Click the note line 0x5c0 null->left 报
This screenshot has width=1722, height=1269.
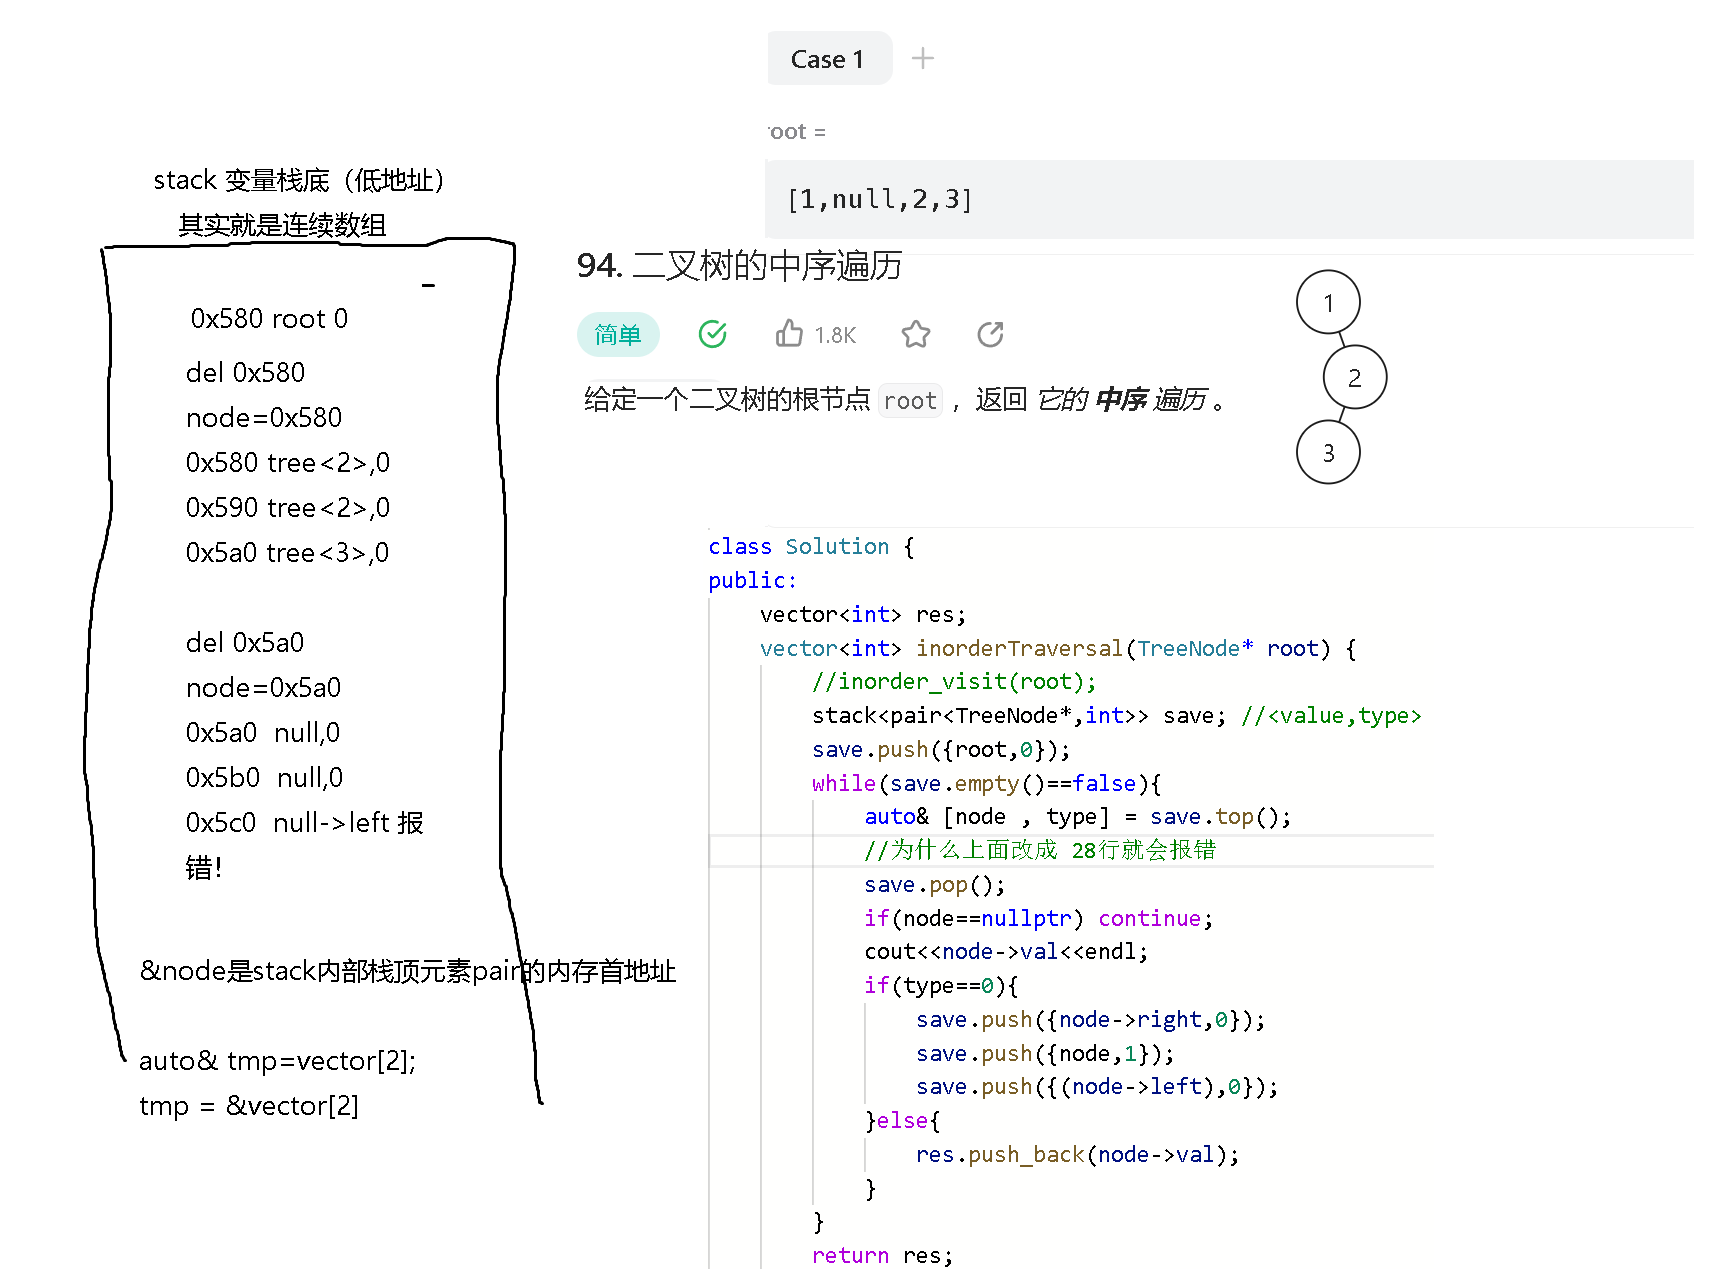305,823
